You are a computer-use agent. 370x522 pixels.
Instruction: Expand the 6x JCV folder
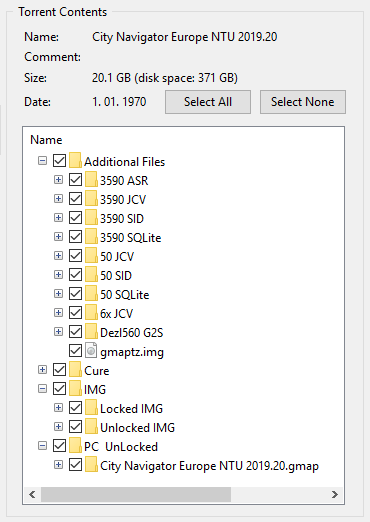58,313
